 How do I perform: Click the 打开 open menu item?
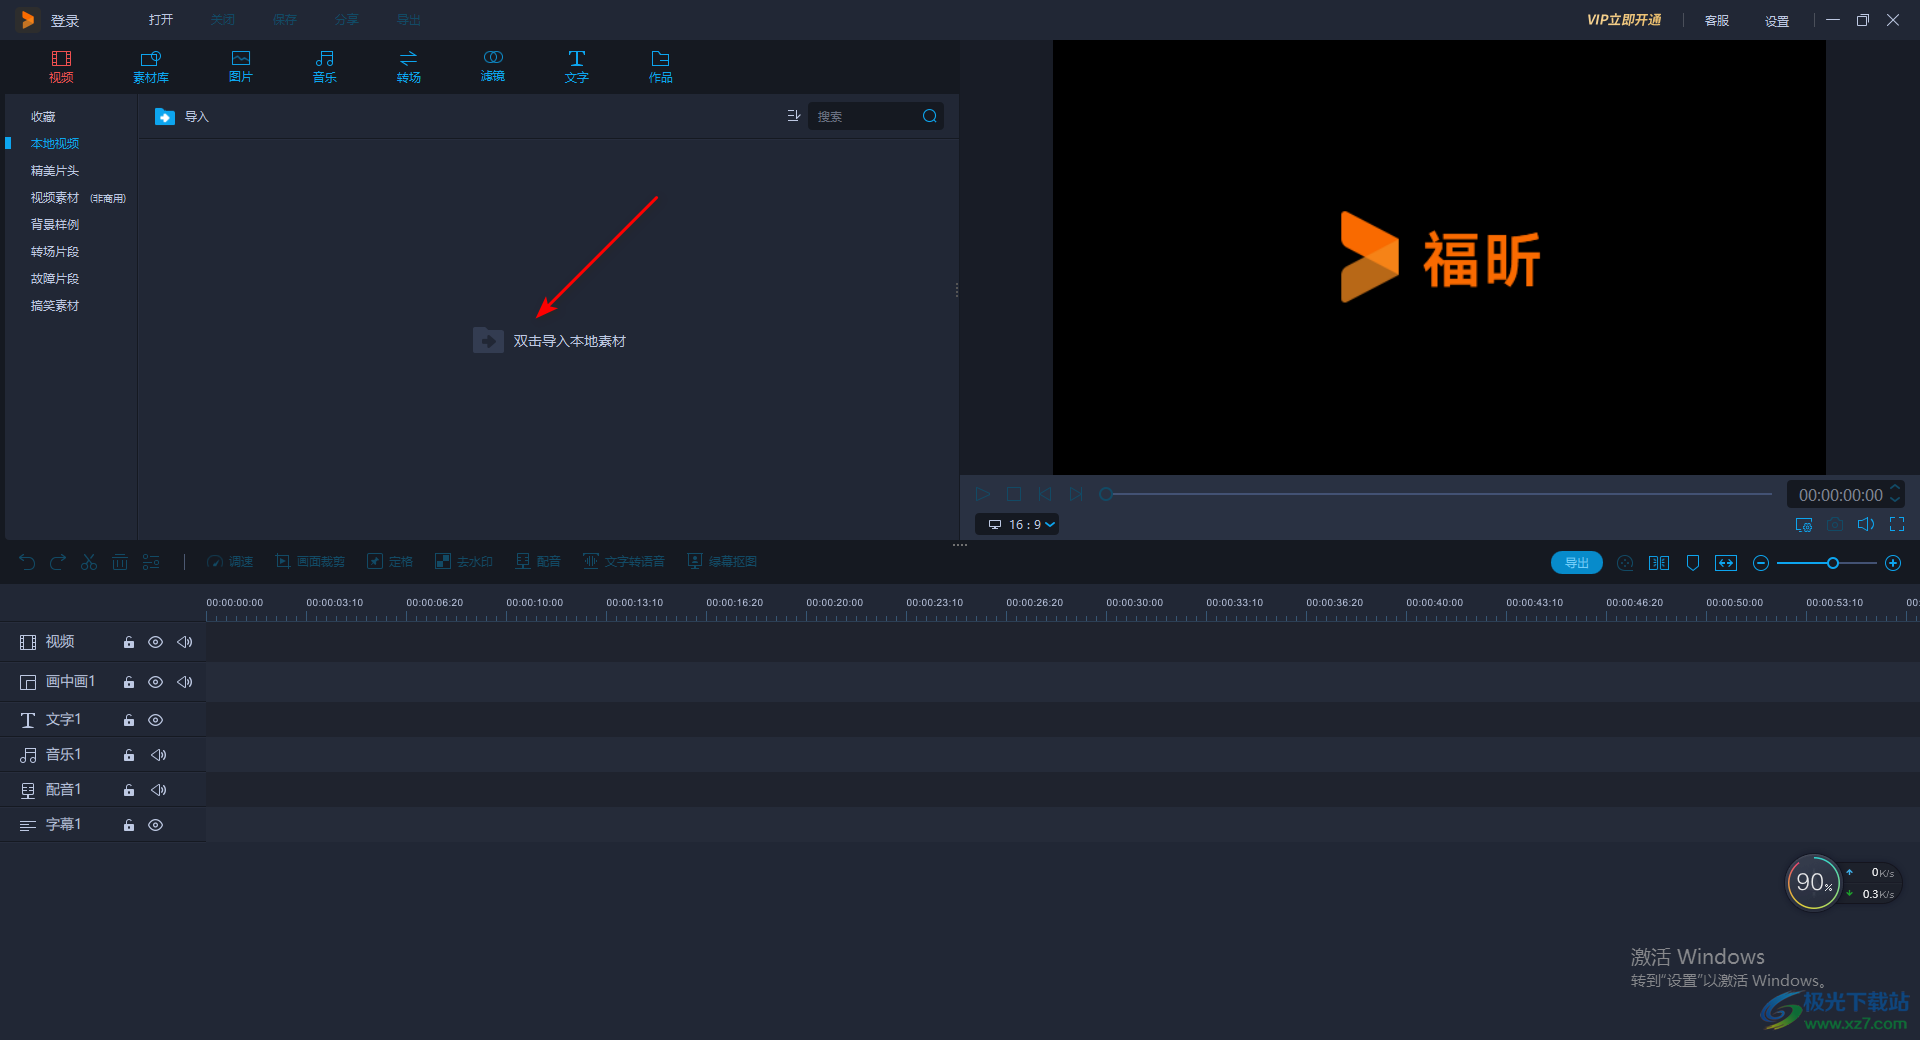pos(161,20)
